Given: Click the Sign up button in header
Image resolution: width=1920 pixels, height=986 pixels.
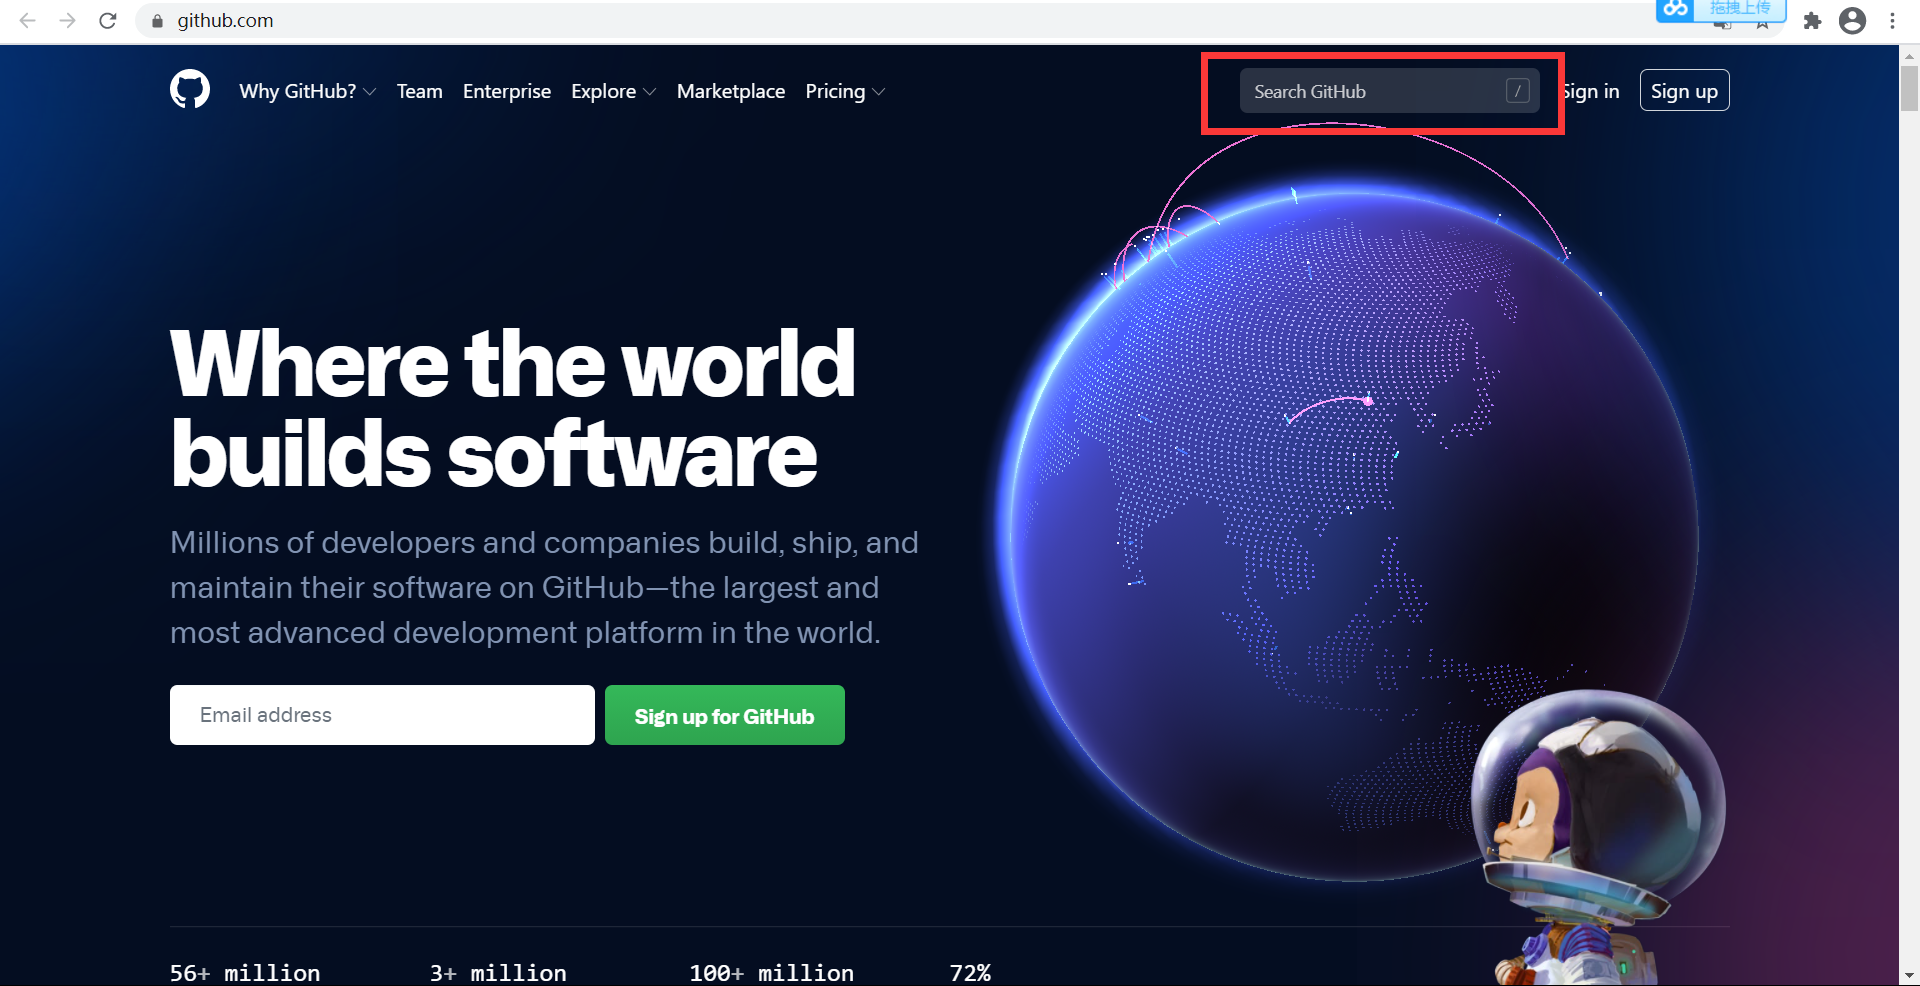Looking at the screenshot, I should pyautogui.click(x=1684, y=91).
